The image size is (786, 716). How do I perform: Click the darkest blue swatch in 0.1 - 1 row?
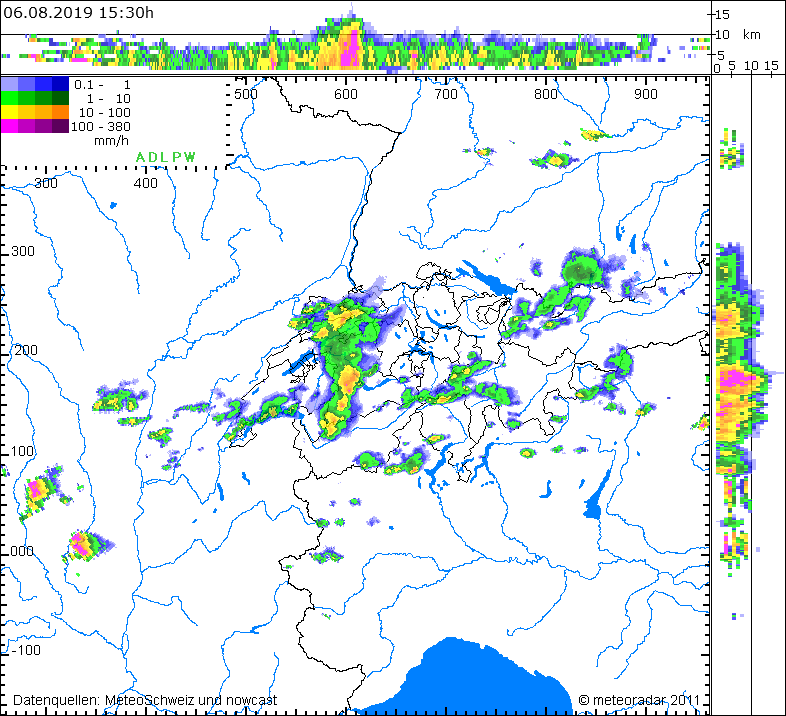tap(61, 84)
